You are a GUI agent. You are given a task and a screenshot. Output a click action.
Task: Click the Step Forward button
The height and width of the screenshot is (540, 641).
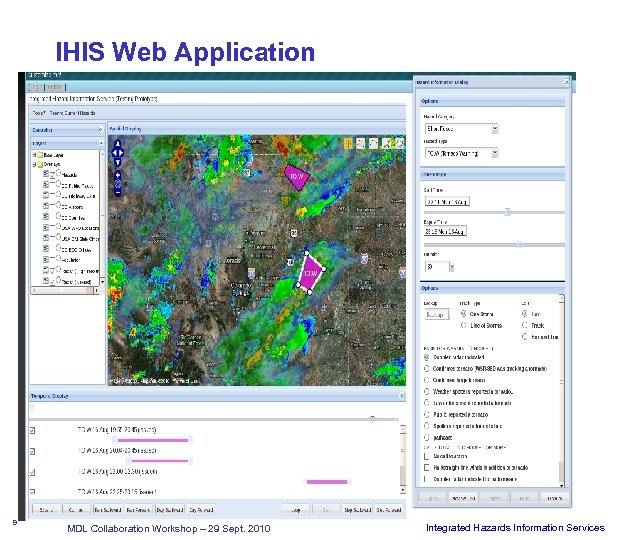[388, 510]
